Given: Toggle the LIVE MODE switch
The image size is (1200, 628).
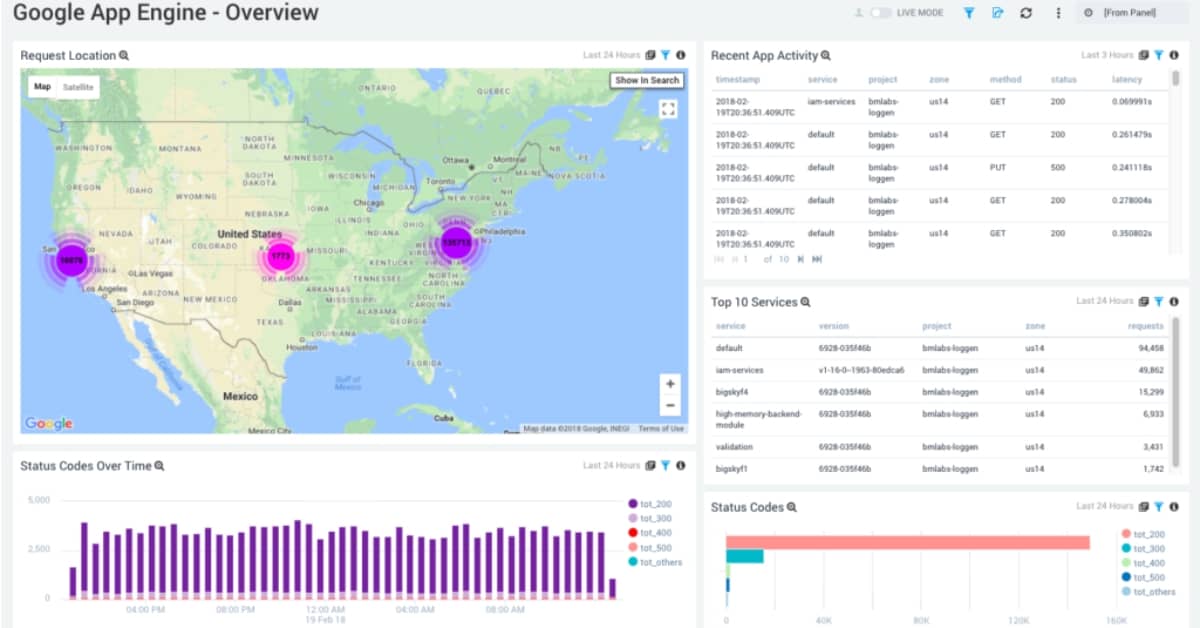Looking at the screenshot, I should point(881,13).
